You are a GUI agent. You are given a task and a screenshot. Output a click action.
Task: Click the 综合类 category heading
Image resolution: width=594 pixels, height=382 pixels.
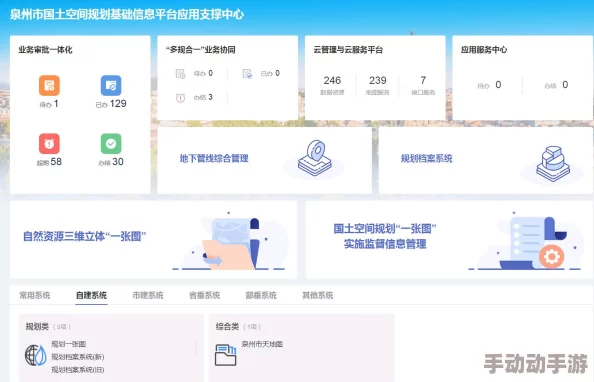[x=227, y=326]
